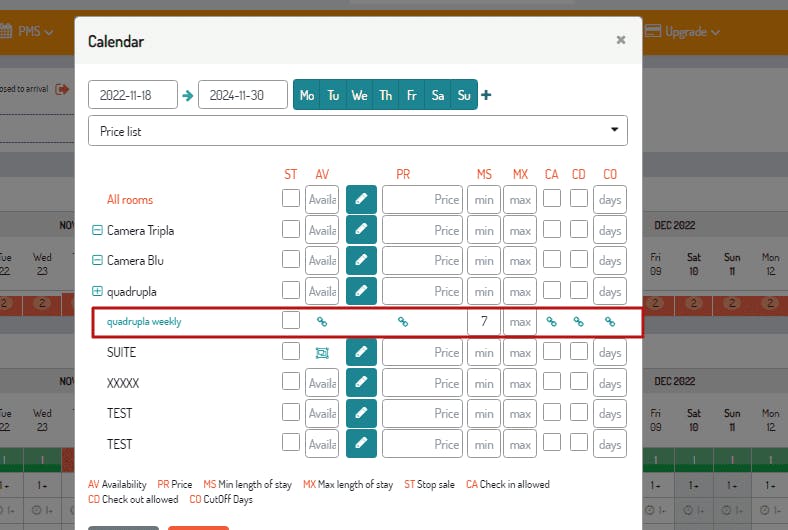Click the plus icon next to weekday buttons

[x=486, y=94]
